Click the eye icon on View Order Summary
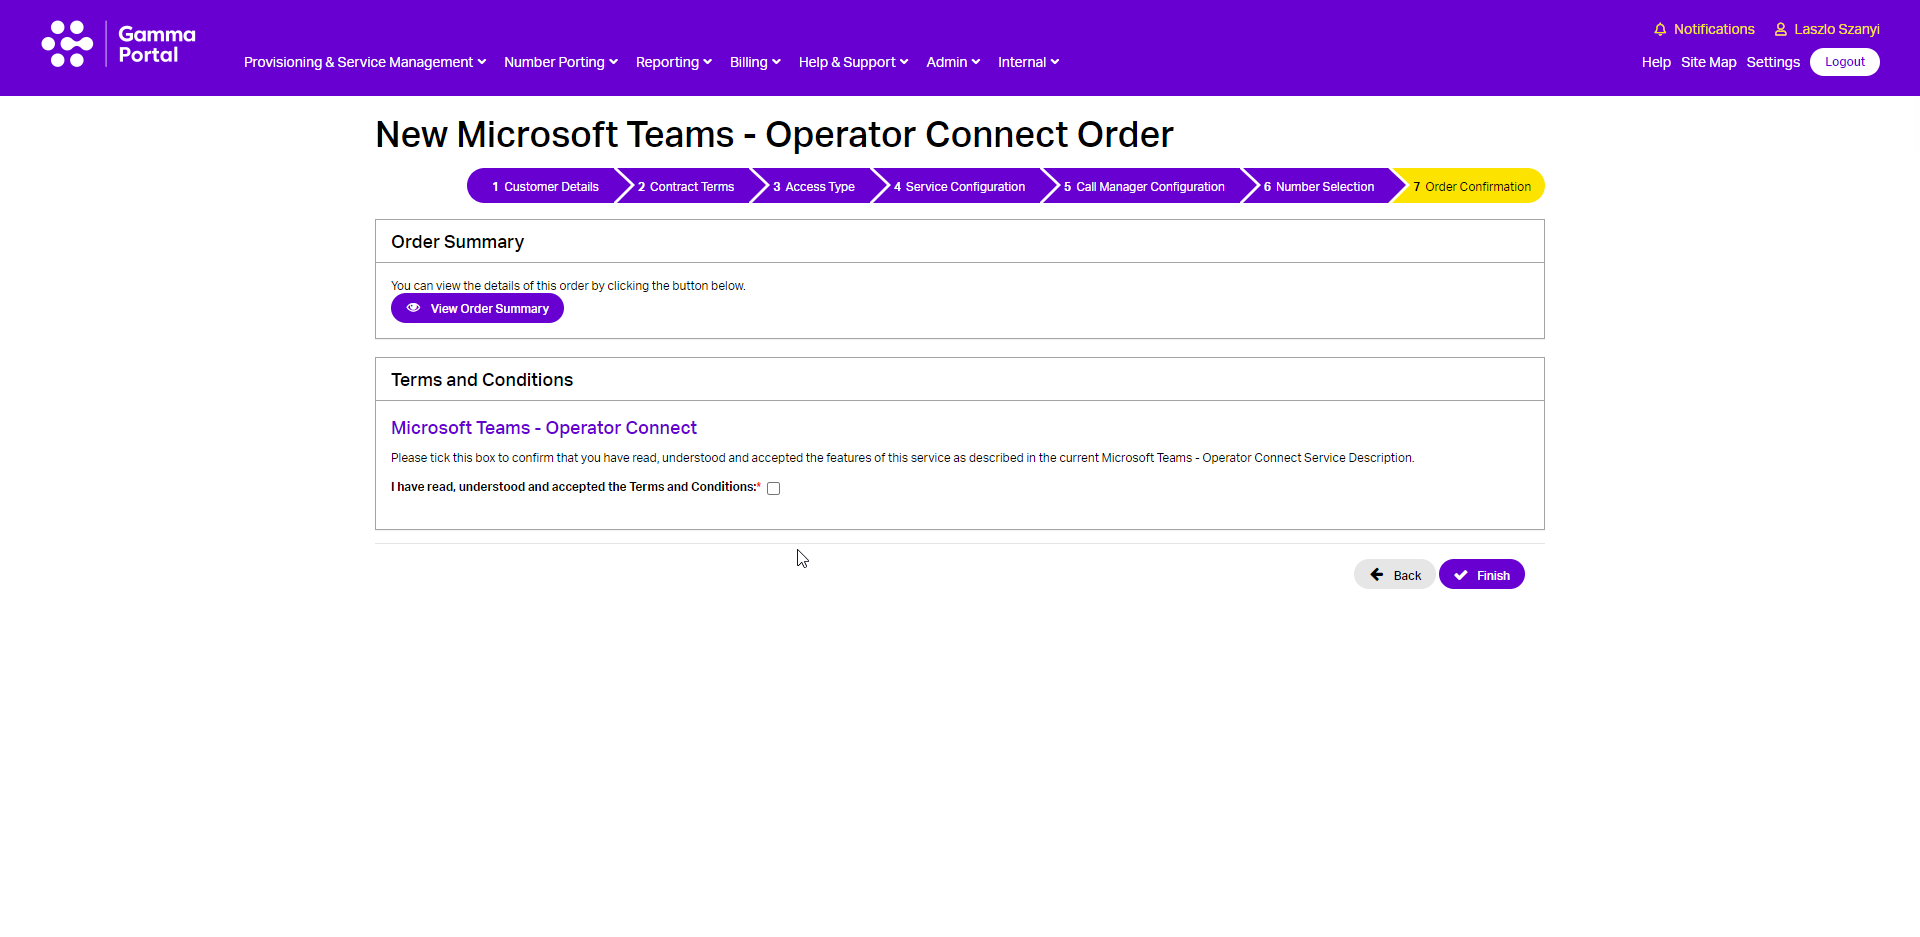The width and height of the screenshot is (1920, 937). (x=413, y=308)
